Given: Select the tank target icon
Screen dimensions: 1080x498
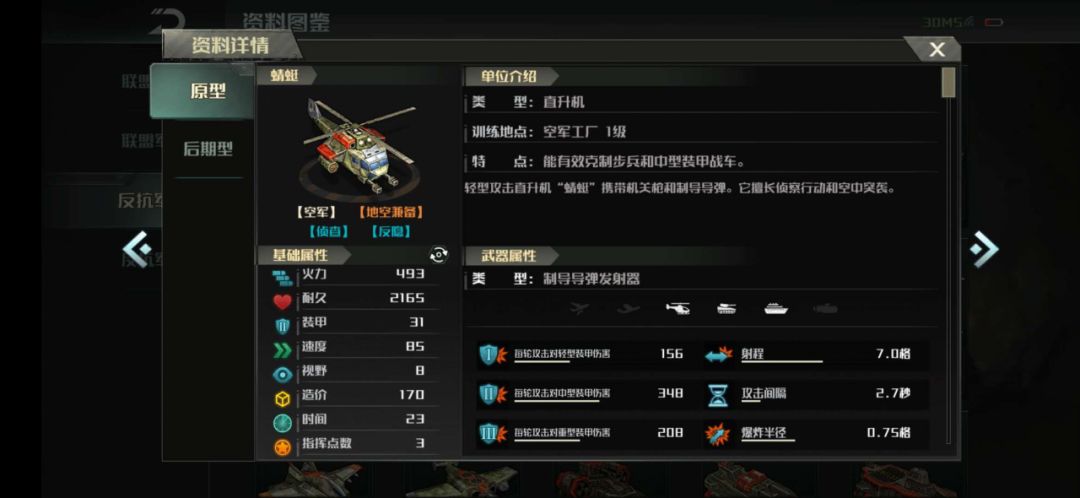Looking at the screenshot, I should [x=726, y=309].
